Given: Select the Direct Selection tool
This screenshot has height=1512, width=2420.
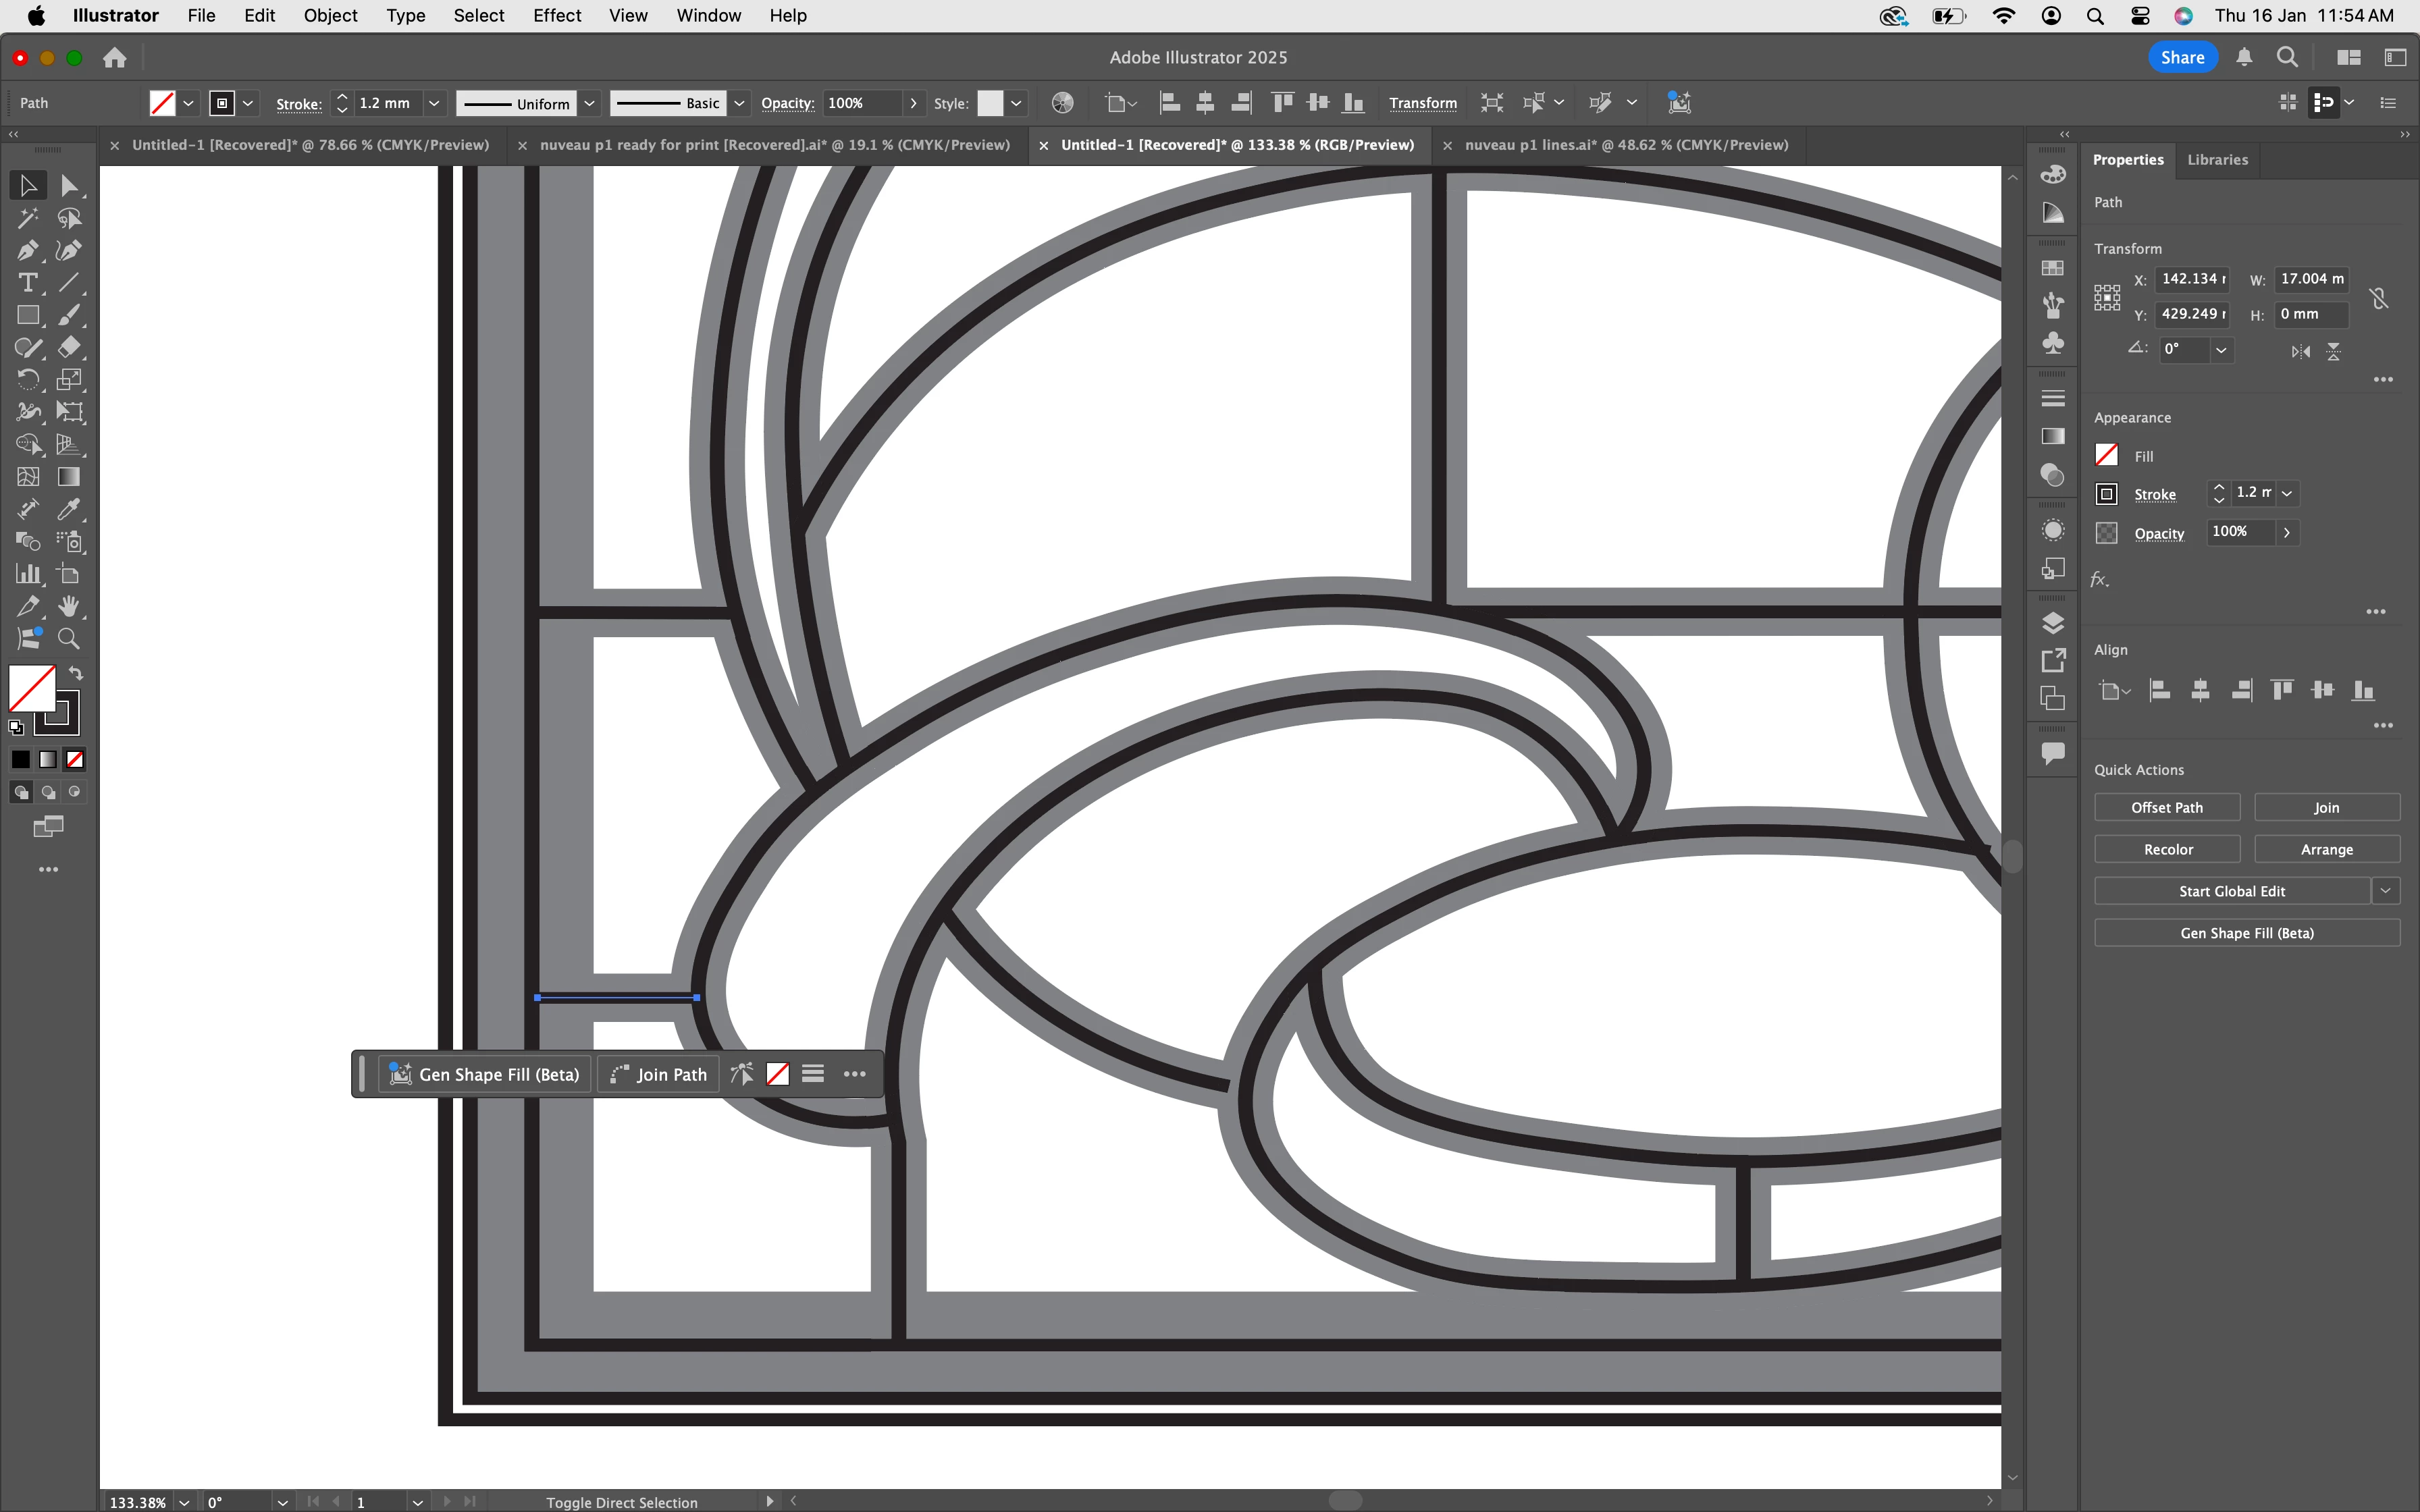Looking at the screenshot, I should pos(68,186).
